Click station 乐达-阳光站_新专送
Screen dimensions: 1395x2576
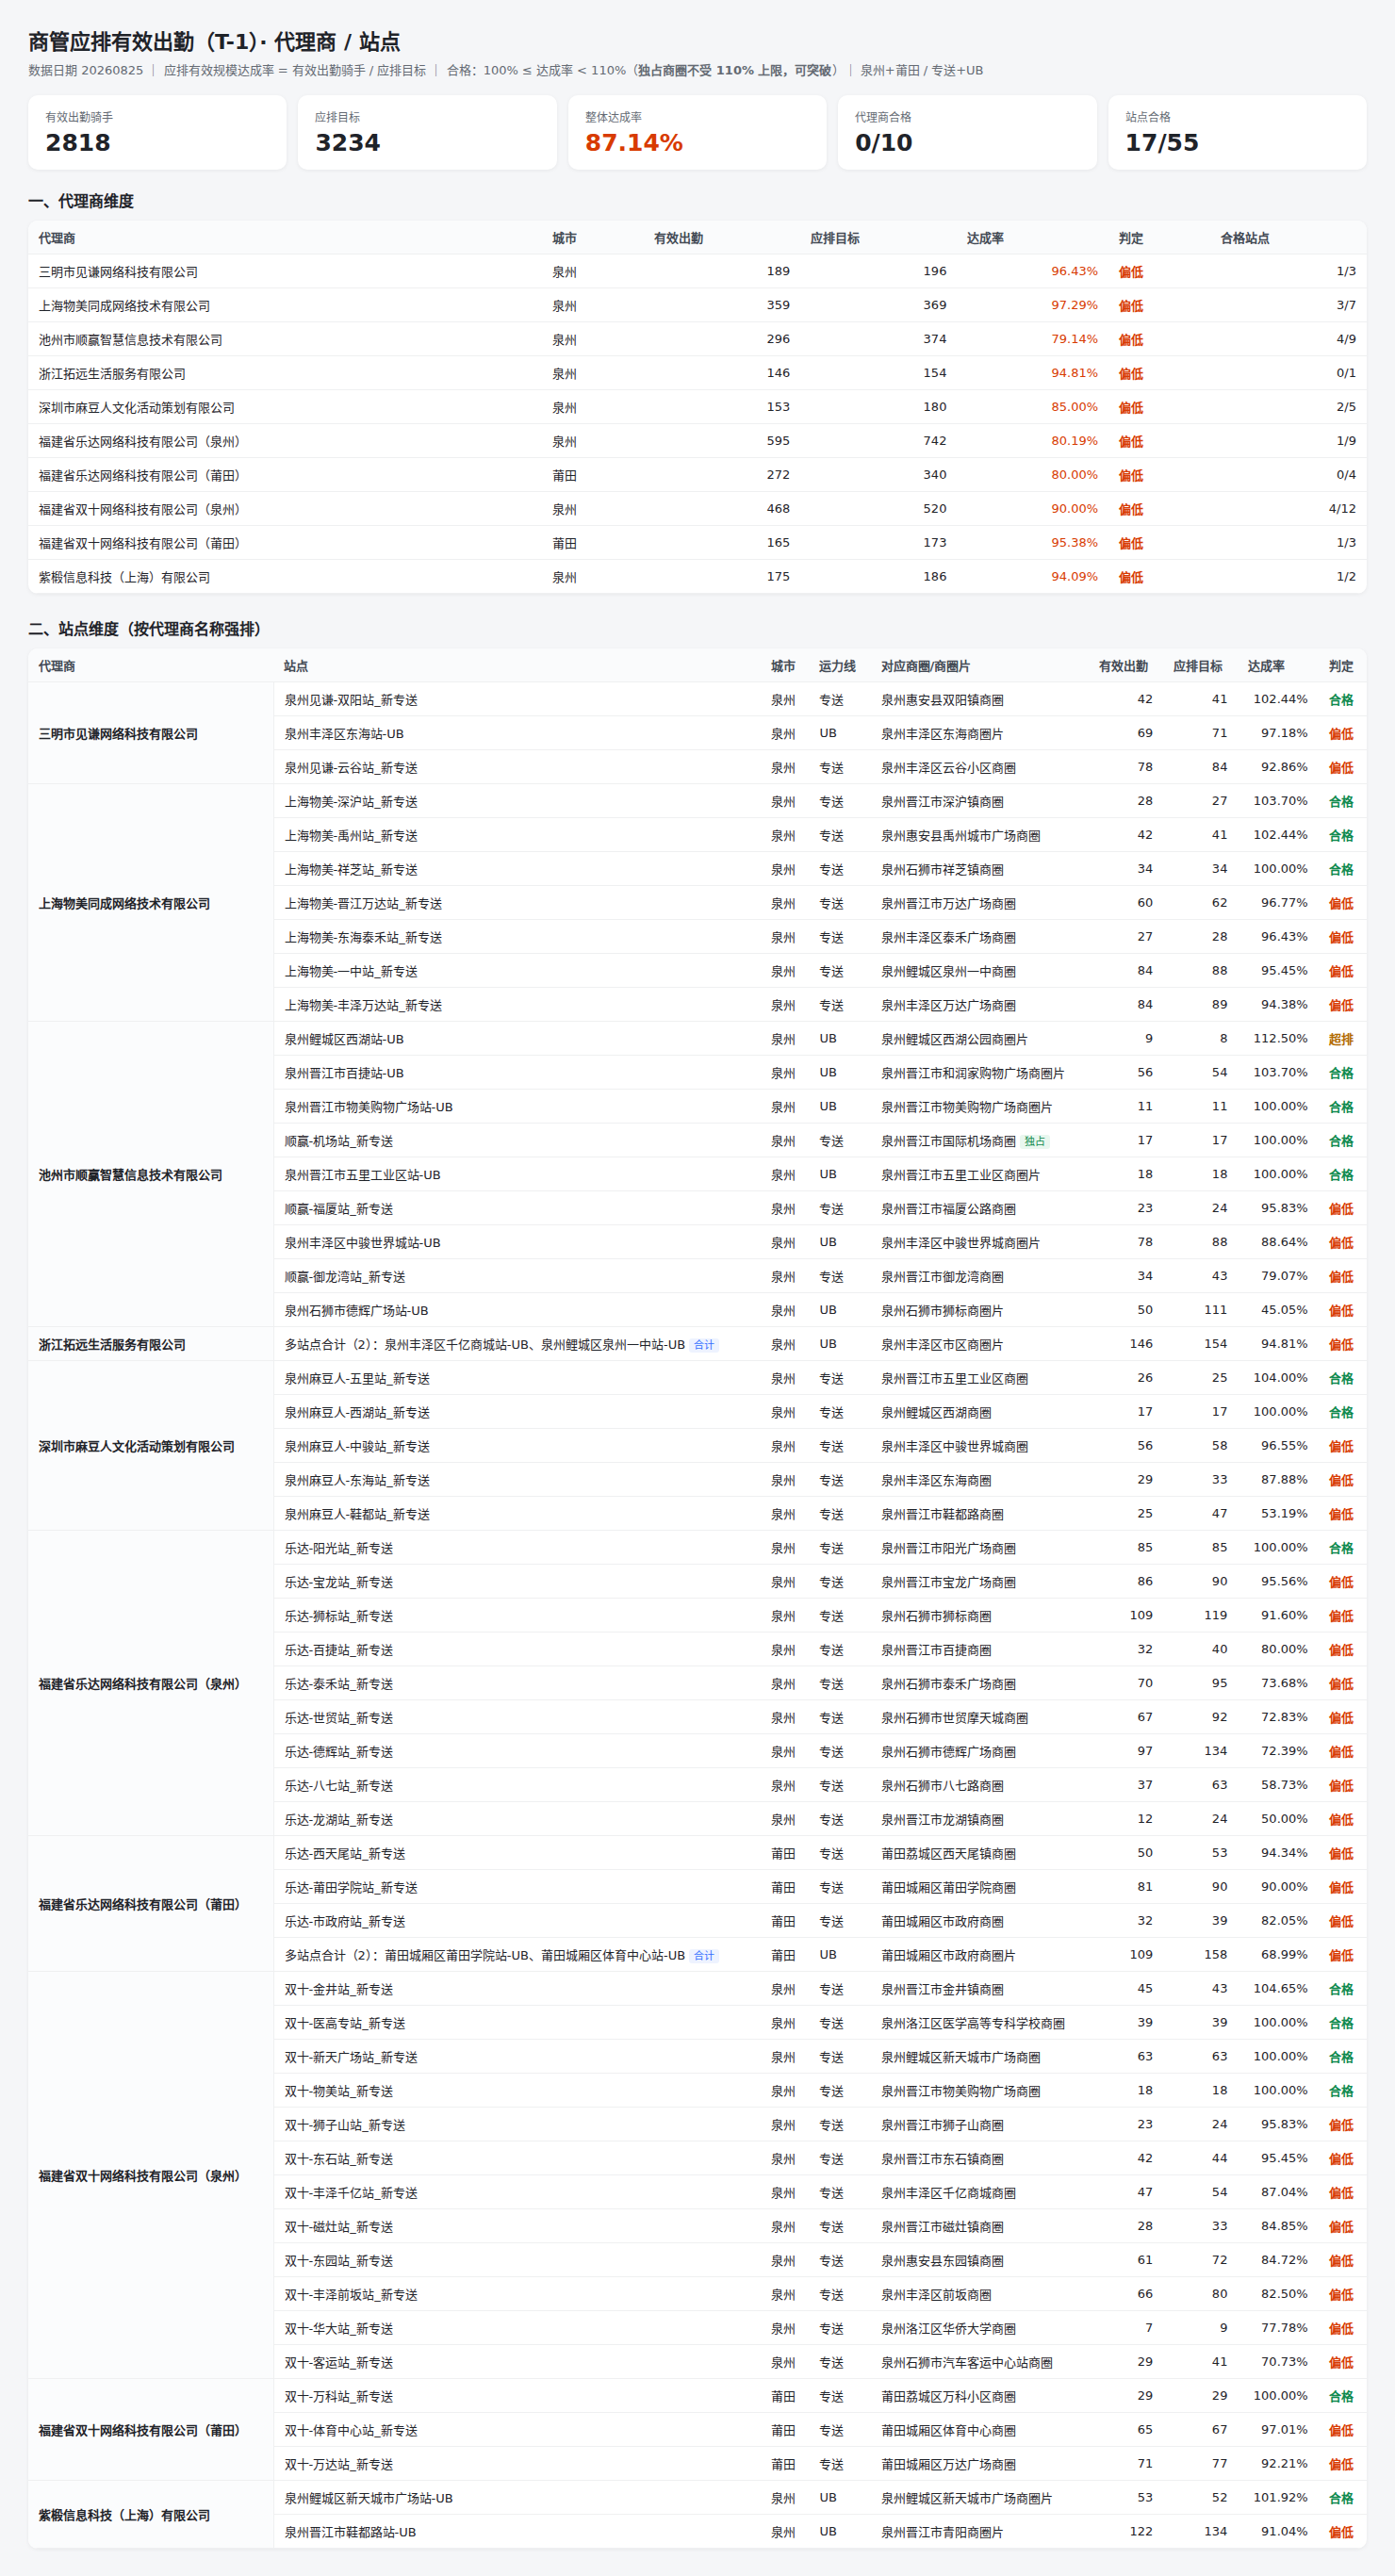[339, 1549]
